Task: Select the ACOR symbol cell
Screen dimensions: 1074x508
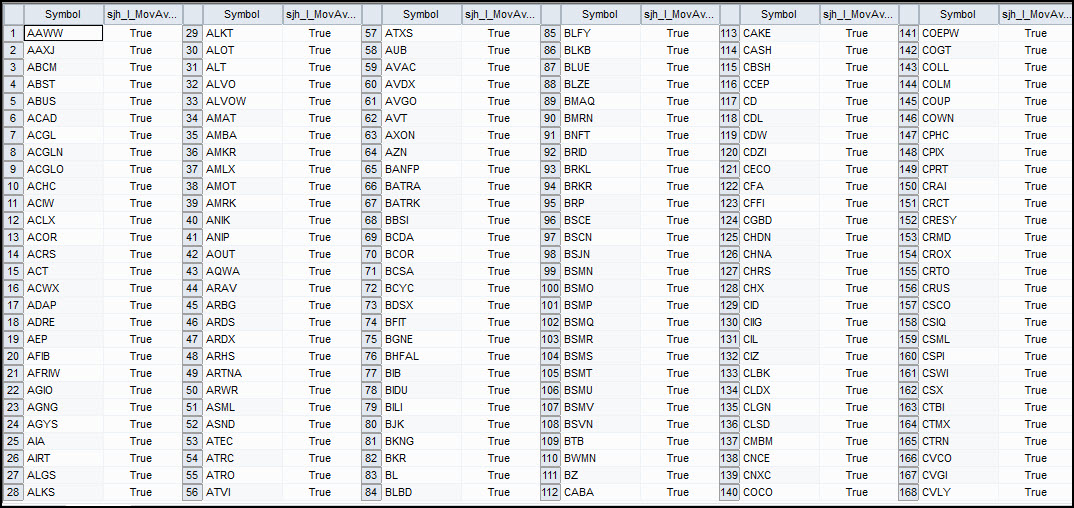Action: click(63, 237)
